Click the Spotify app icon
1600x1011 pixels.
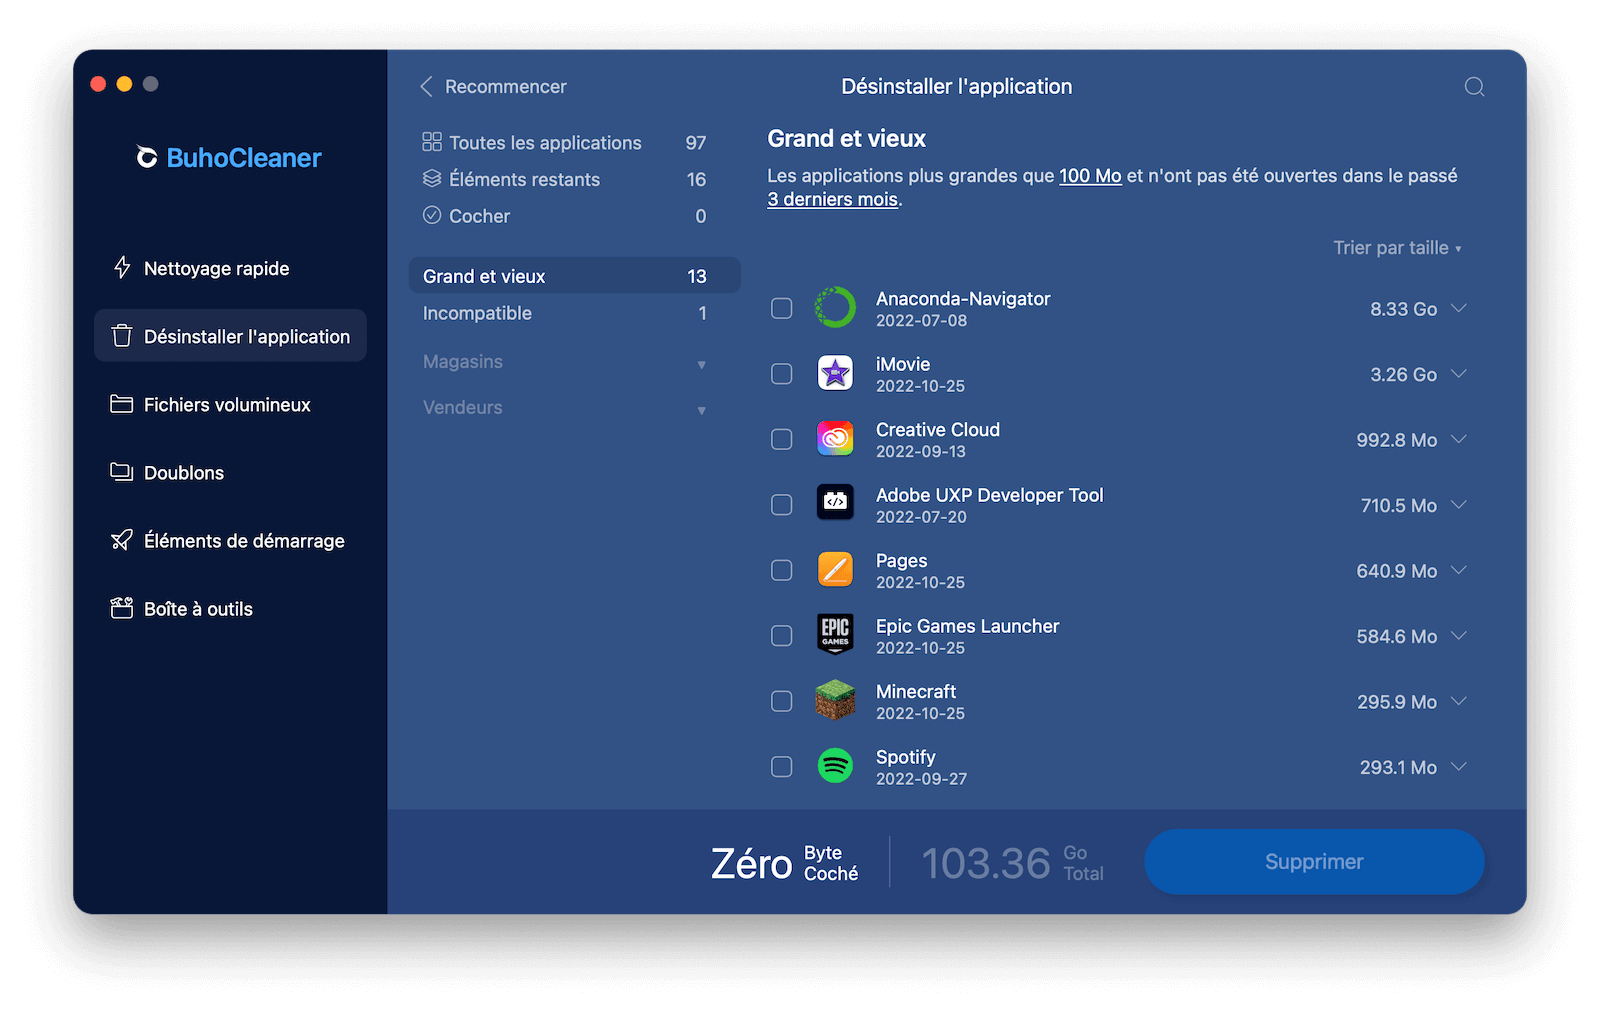pyautogui.click(x=835, y=767)
